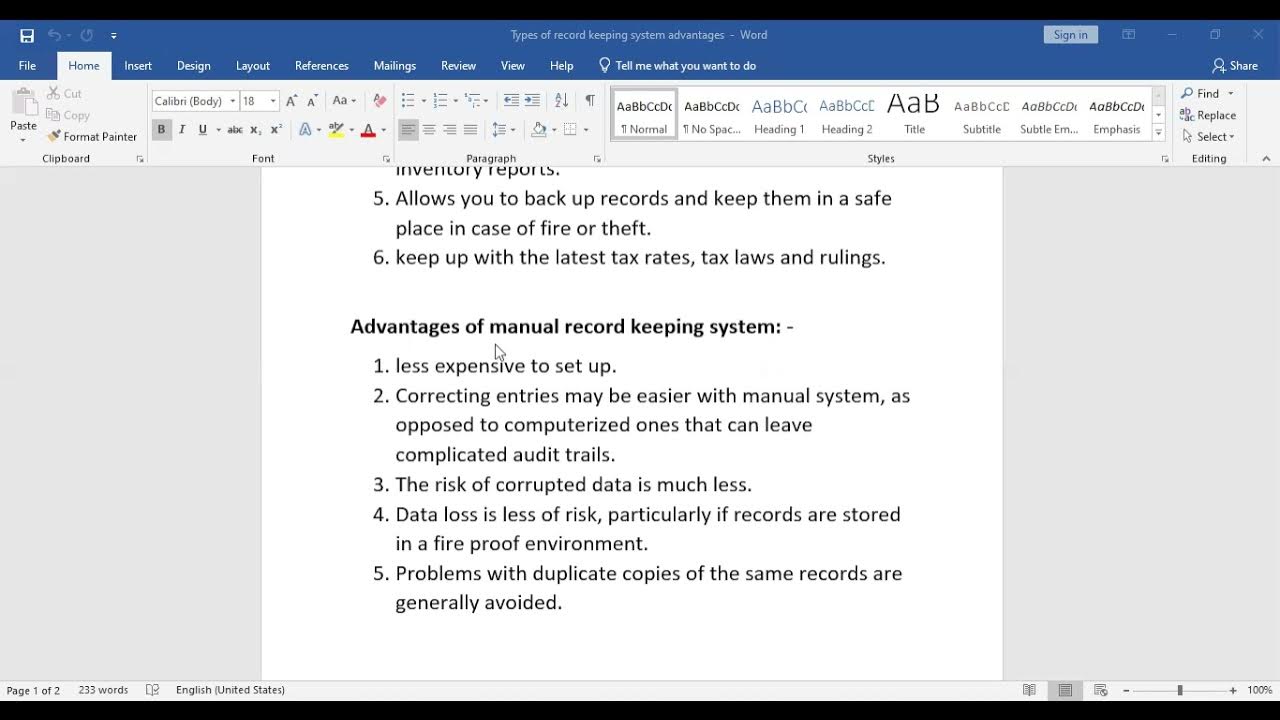Open the font size dropdown
Screen dimensions: 1280x720
273,101
